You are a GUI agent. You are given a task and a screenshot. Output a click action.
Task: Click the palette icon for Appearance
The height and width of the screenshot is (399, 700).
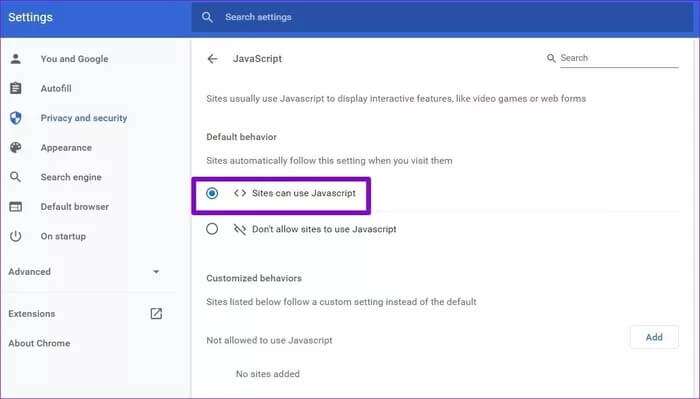(16, 147)
